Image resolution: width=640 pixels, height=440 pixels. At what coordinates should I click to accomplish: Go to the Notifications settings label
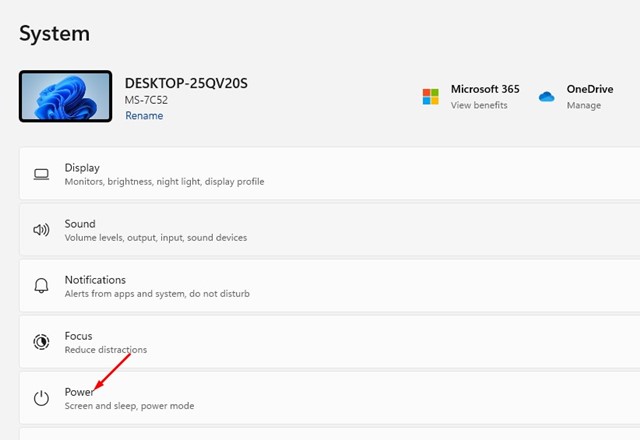[x=95, y=279]
